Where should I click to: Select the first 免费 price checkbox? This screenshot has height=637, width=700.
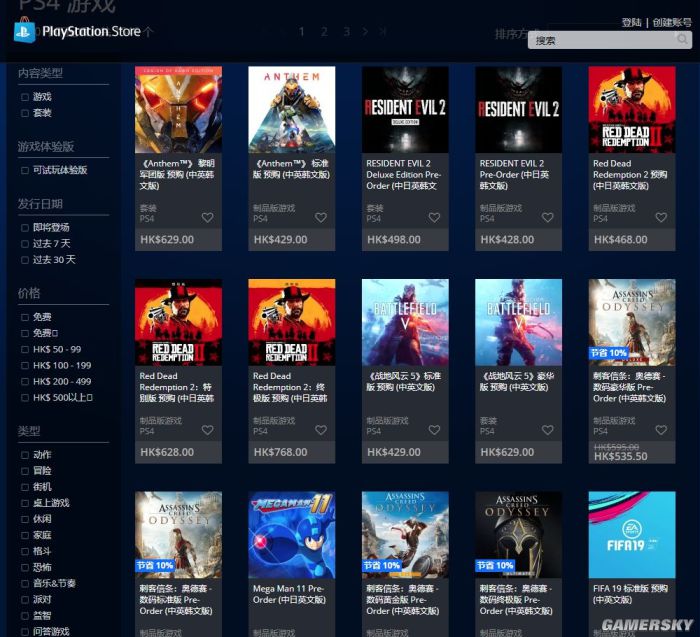click(25, 317)
